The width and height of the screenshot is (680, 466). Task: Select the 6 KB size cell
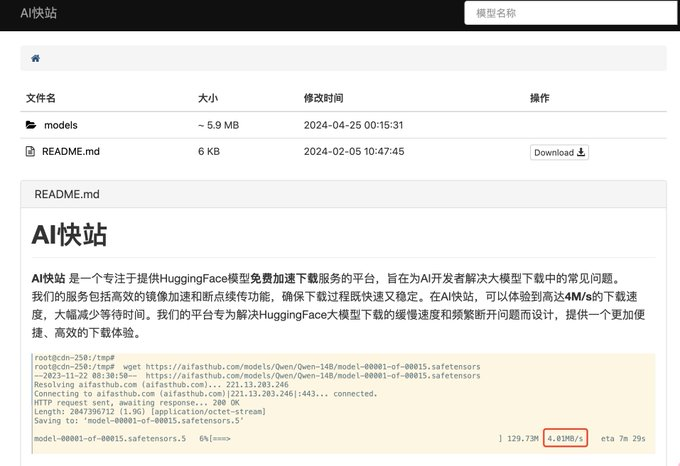pos(209,151)
